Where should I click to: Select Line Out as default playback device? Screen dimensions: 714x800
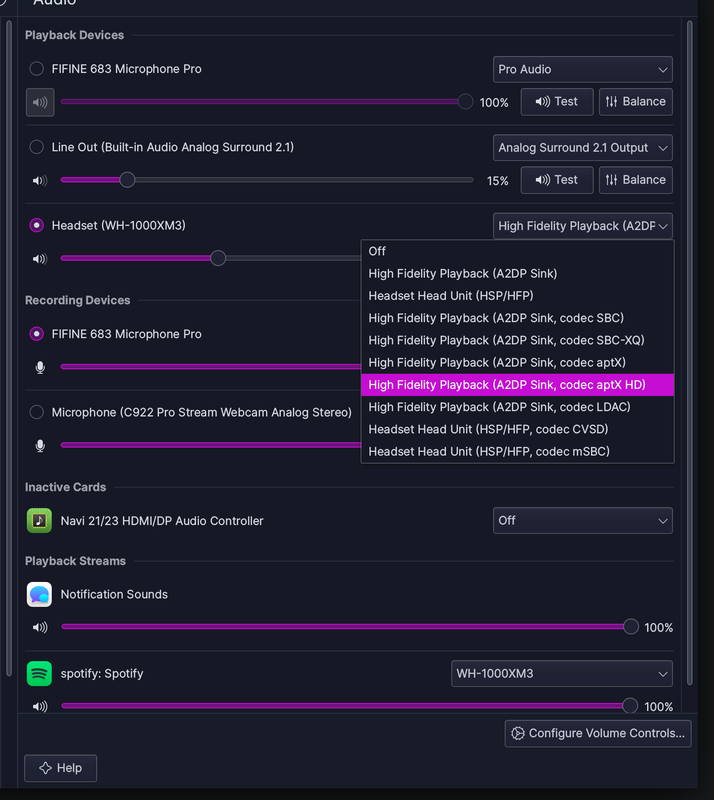[x=37, y=147]
